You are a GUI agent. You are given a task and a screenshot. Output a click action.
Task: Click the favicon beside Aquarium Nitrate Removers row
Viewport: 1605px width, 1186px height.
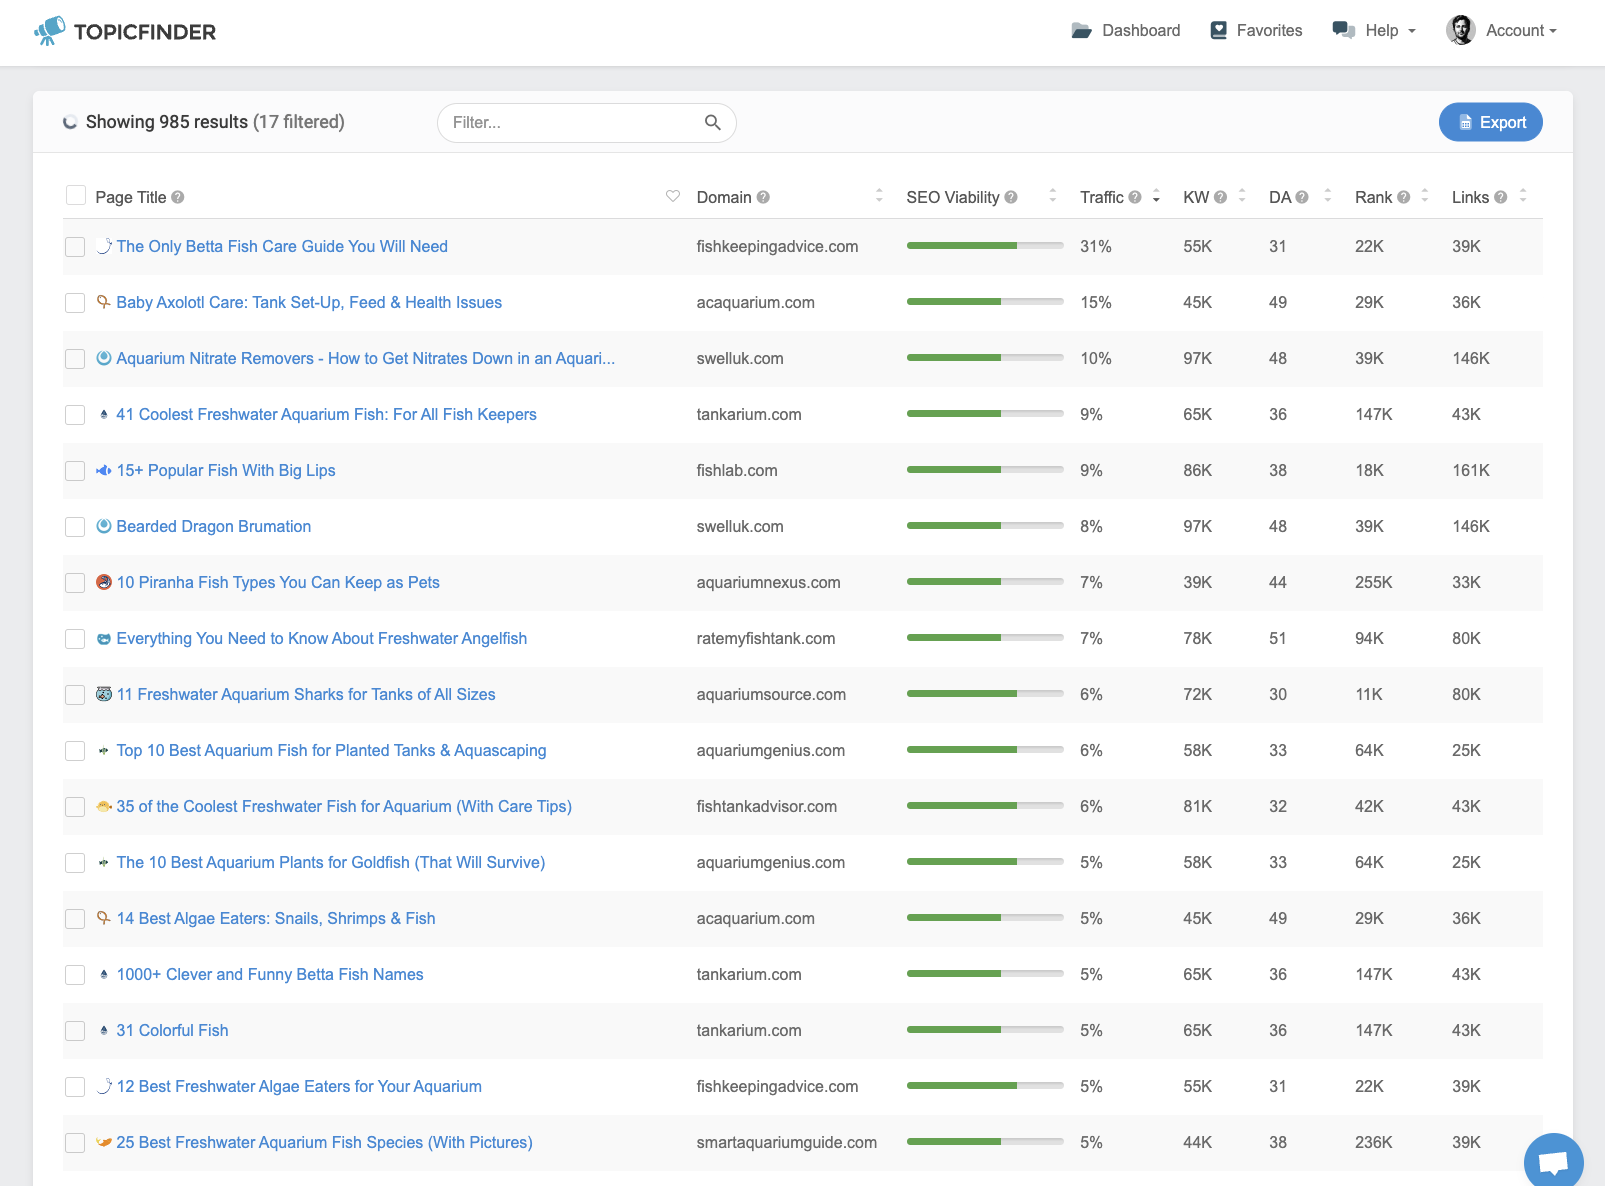[103, 358]
